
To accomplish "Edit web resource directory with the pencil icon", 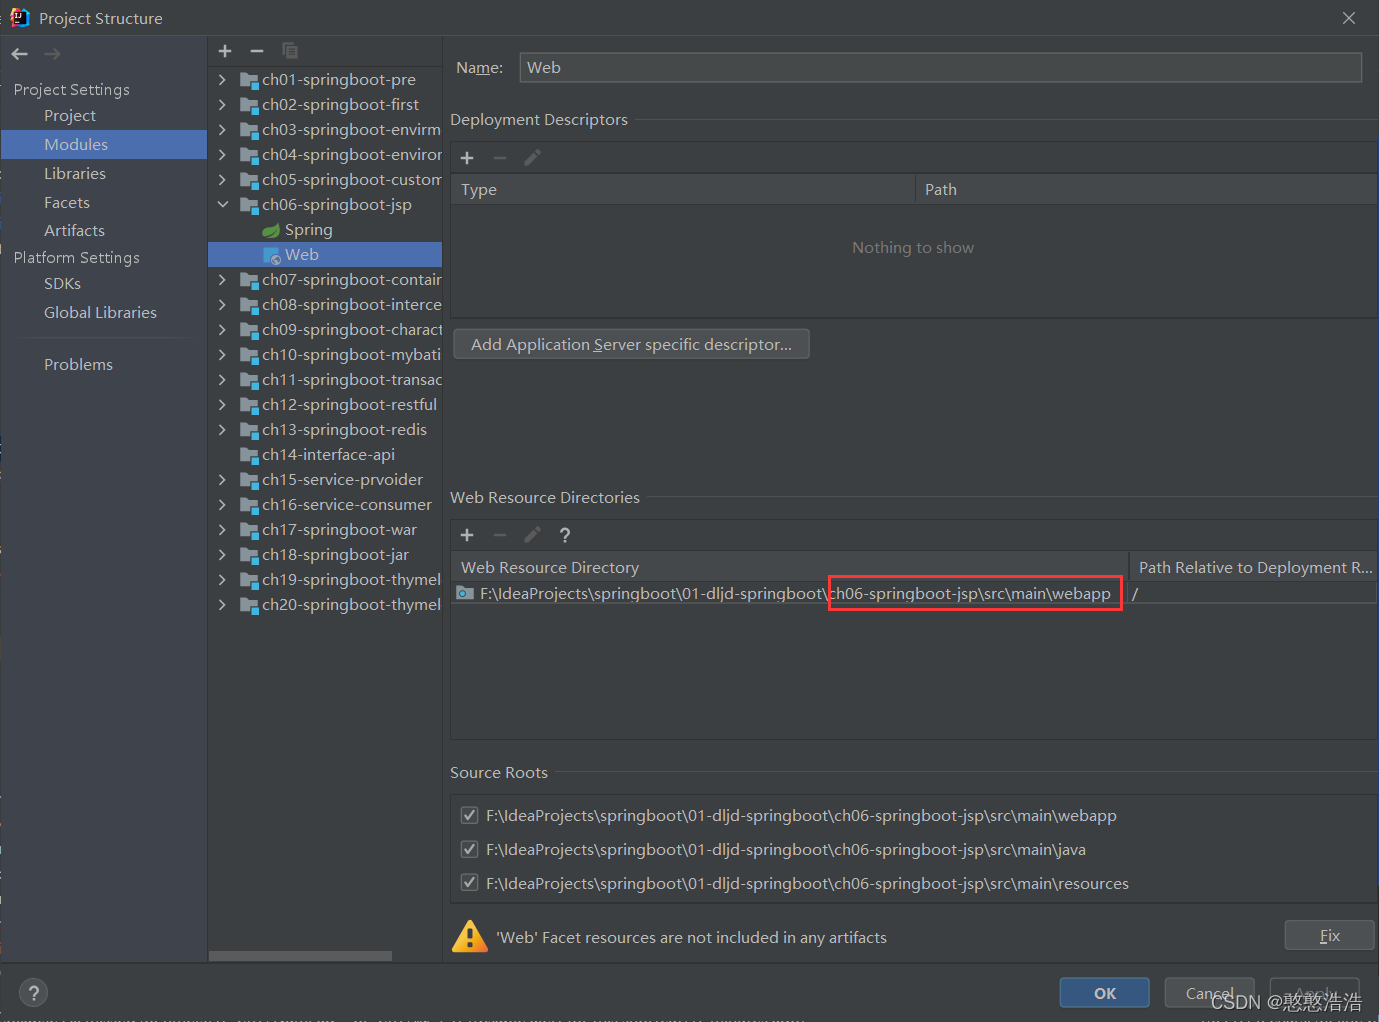I will [x=532, y=535].
